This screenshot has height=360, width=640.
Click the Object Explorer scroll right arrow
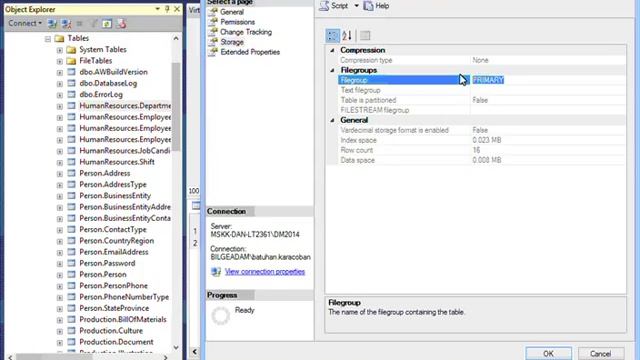[x=165, y=357]
